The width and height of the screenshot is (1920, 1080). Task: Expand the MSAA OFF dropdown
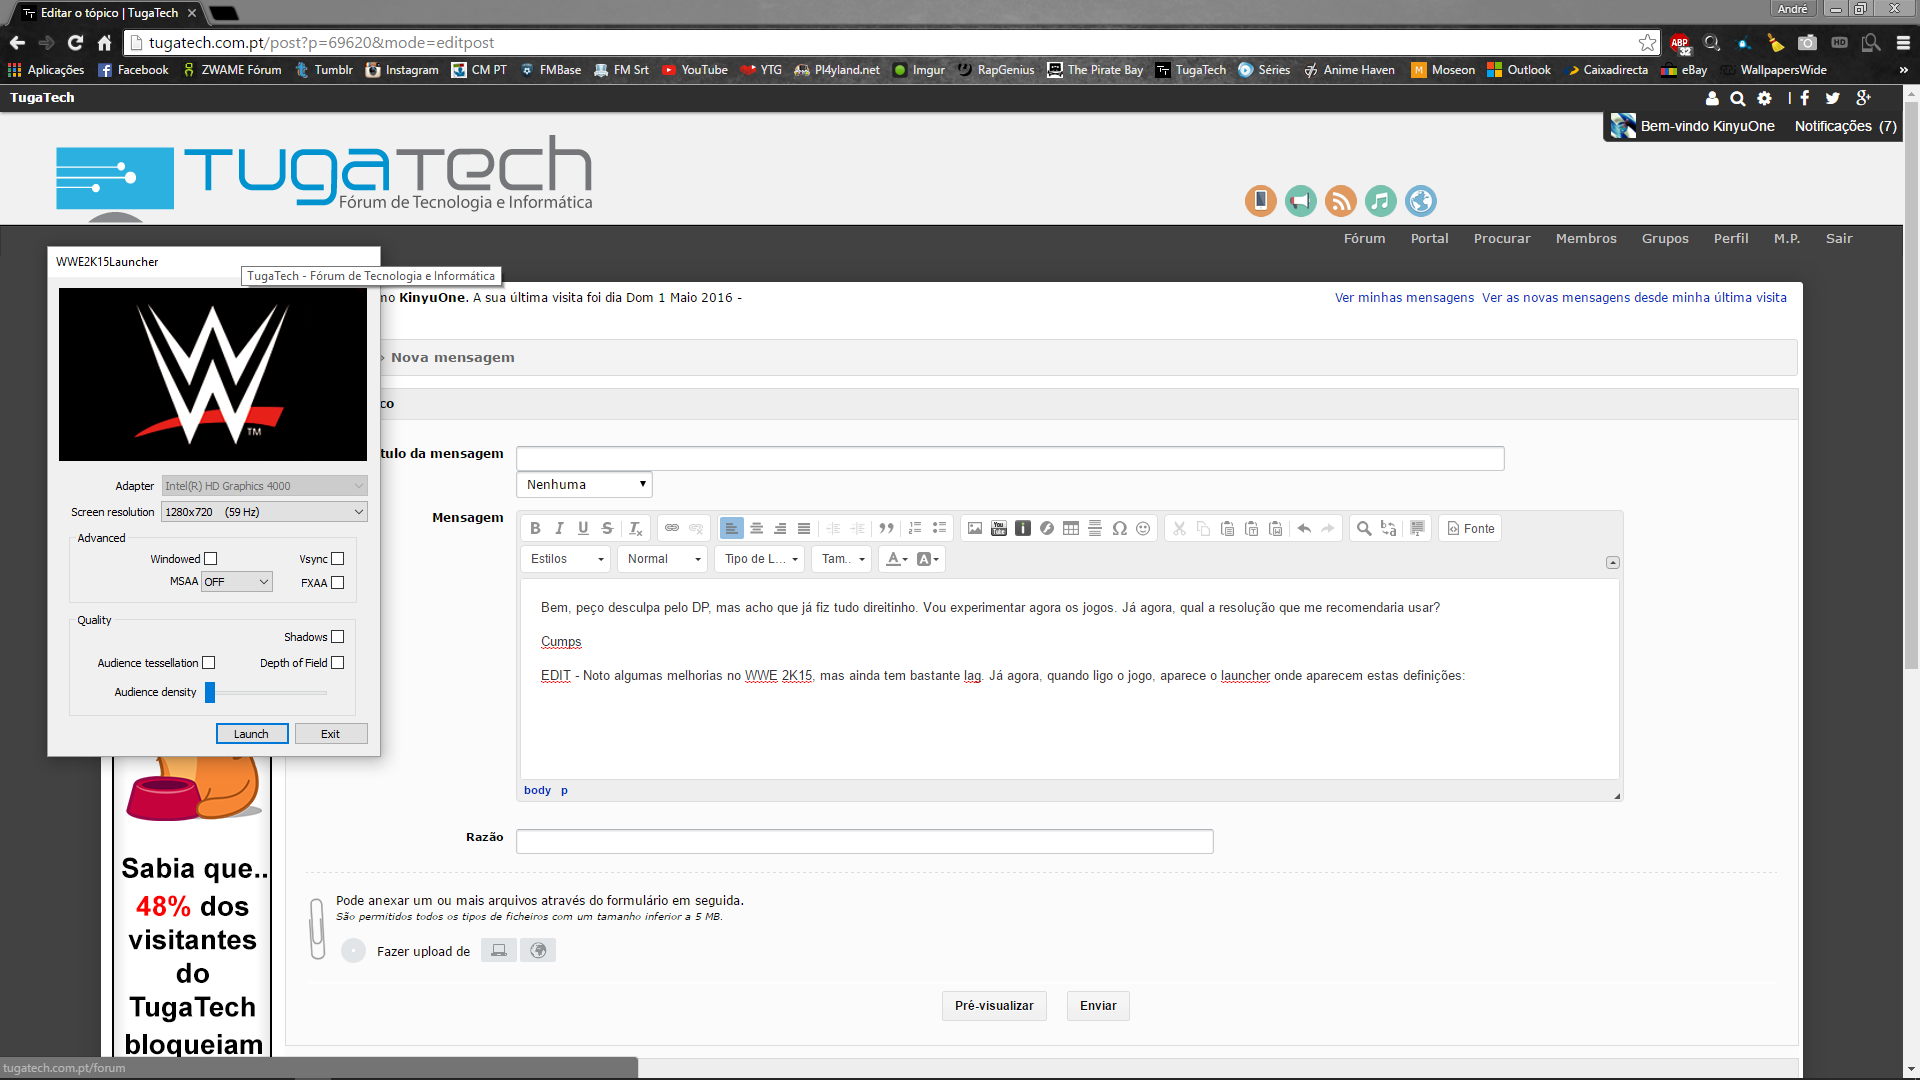[x=237, y=582]
